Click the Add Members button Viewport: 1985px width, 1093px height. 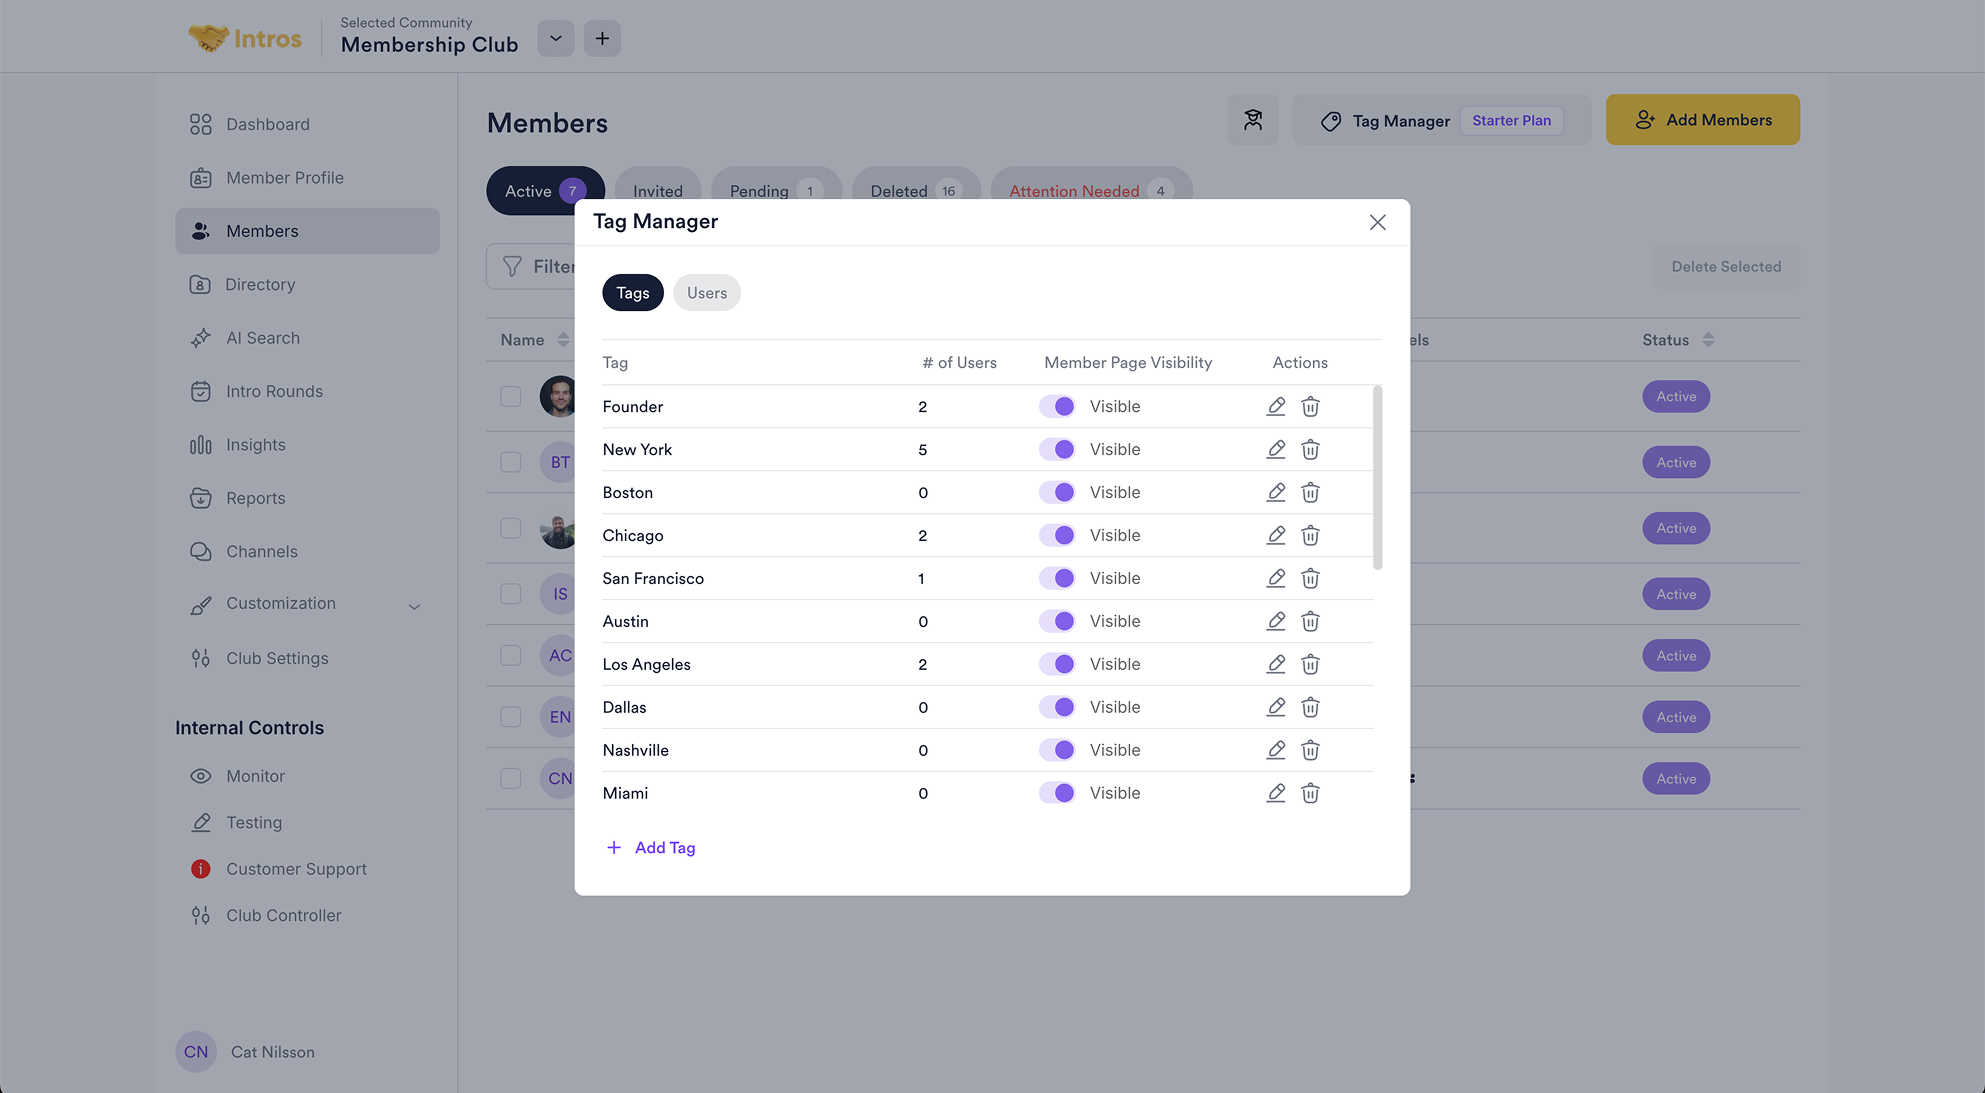[x=1702, y=120]
